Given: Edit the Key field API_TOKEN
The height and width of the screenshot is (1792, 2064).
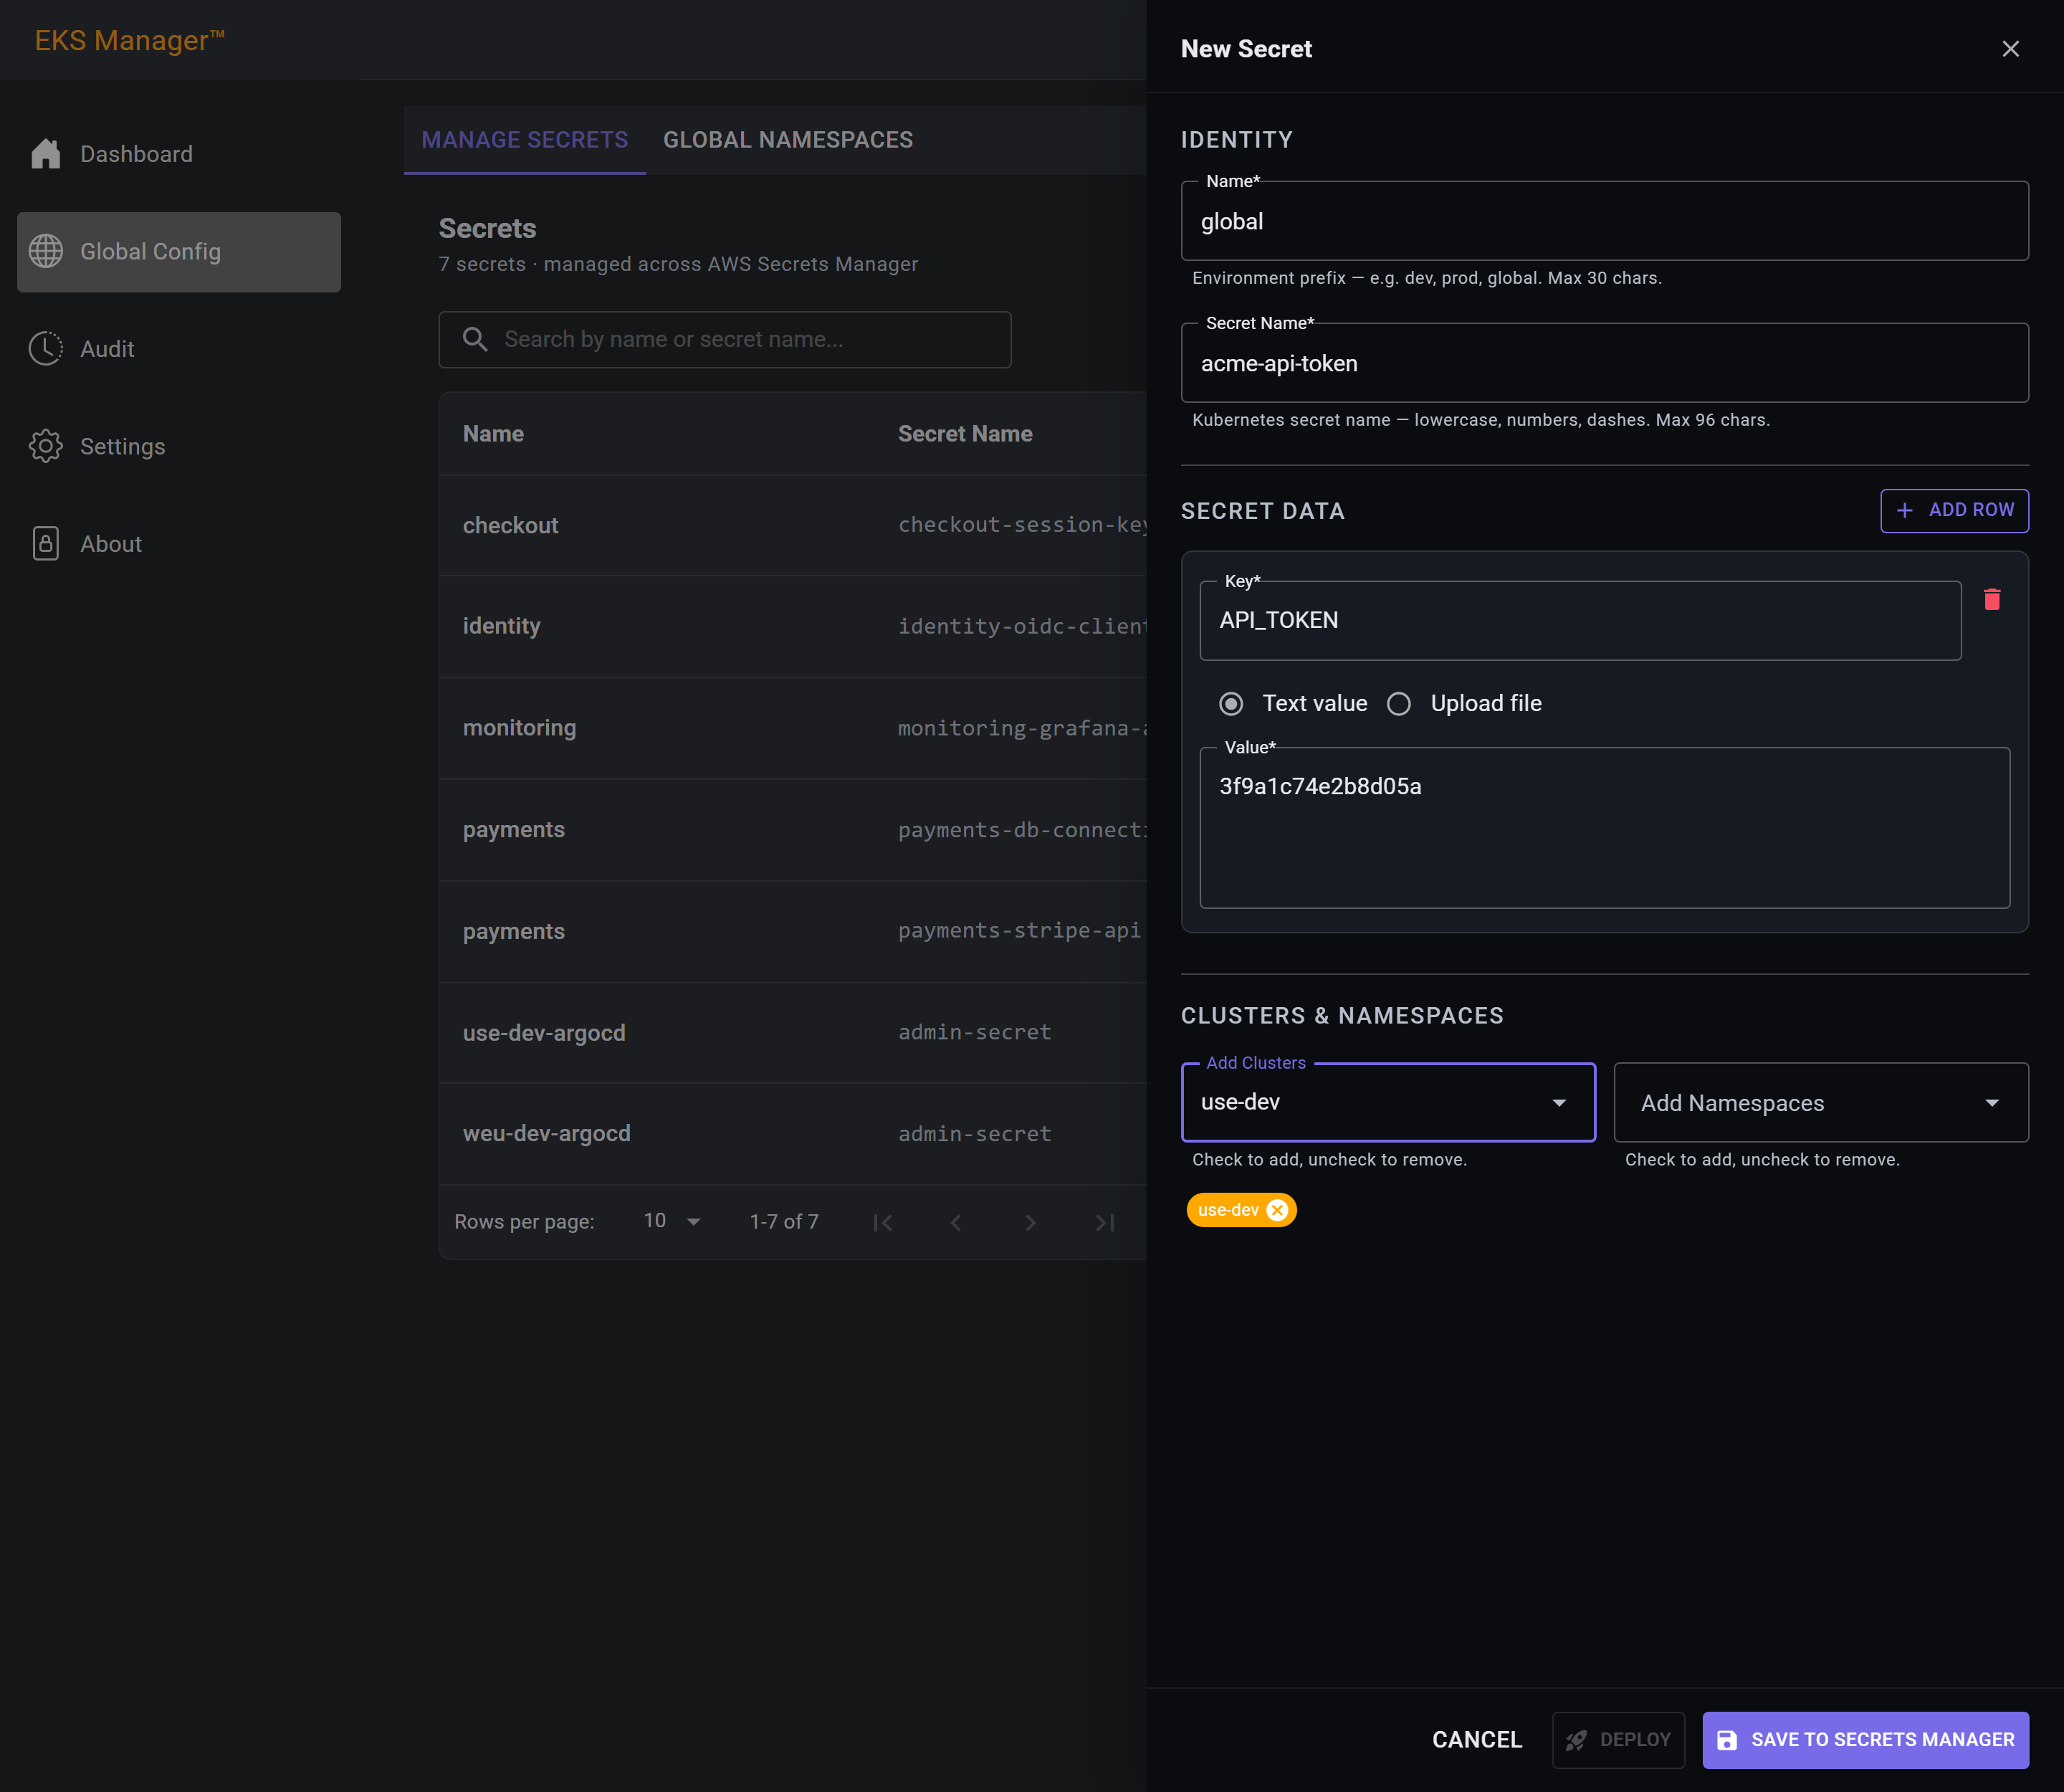Looking at the screenshot, I should tap(1580, 620).
